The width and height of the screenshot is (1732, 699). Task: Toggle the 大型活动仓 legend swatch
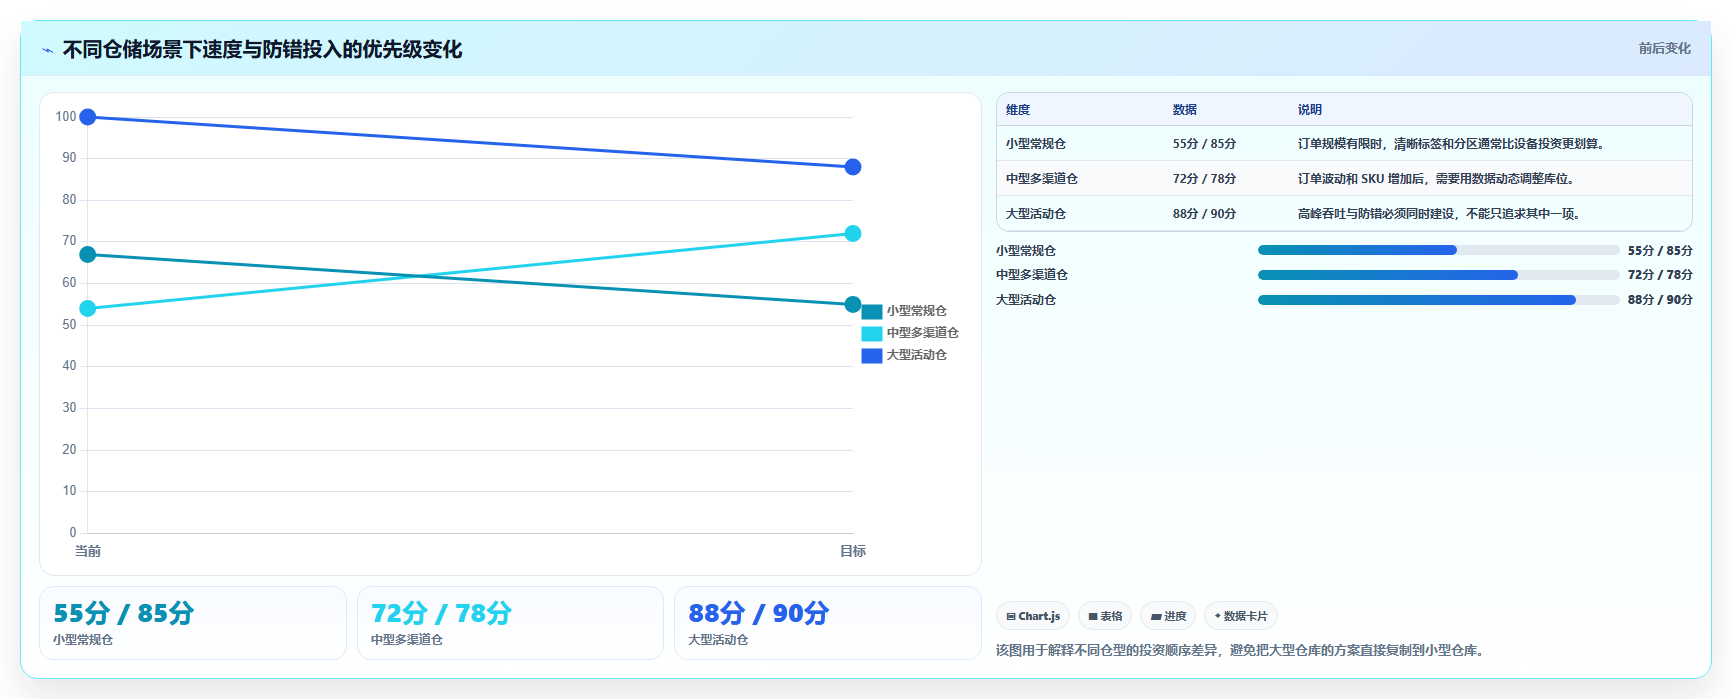tap(872, 355)
